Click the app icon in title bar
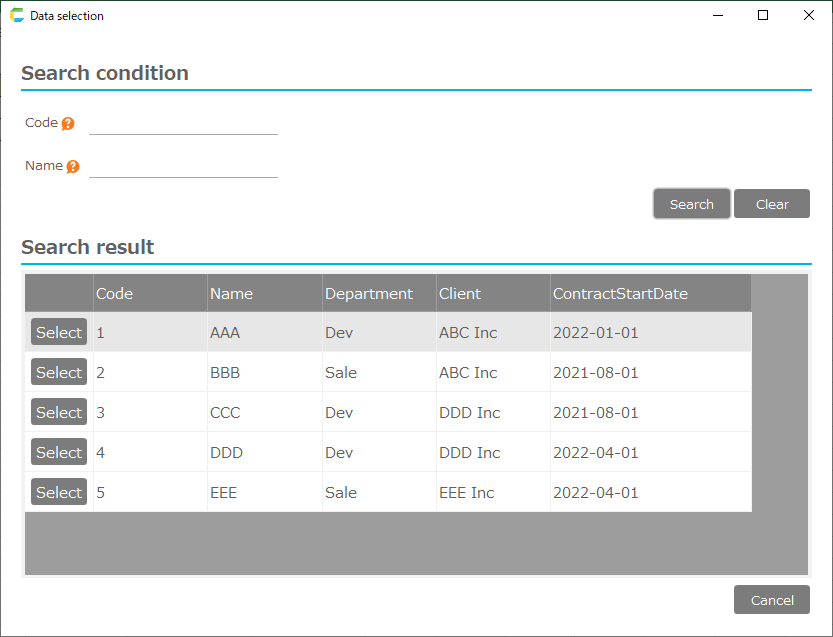833x637 pixels. click(x=16, y=16)
